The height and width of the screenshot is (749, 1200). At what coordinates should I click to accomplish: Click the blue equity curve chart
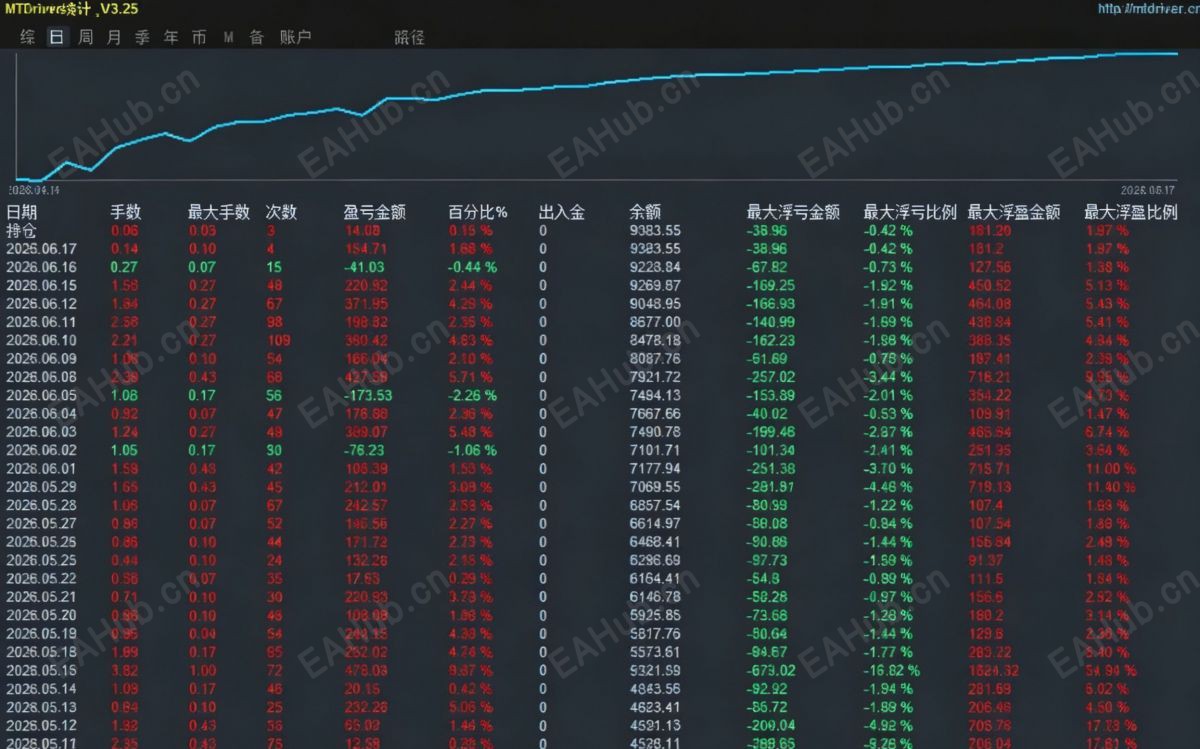tap(597, 115)
